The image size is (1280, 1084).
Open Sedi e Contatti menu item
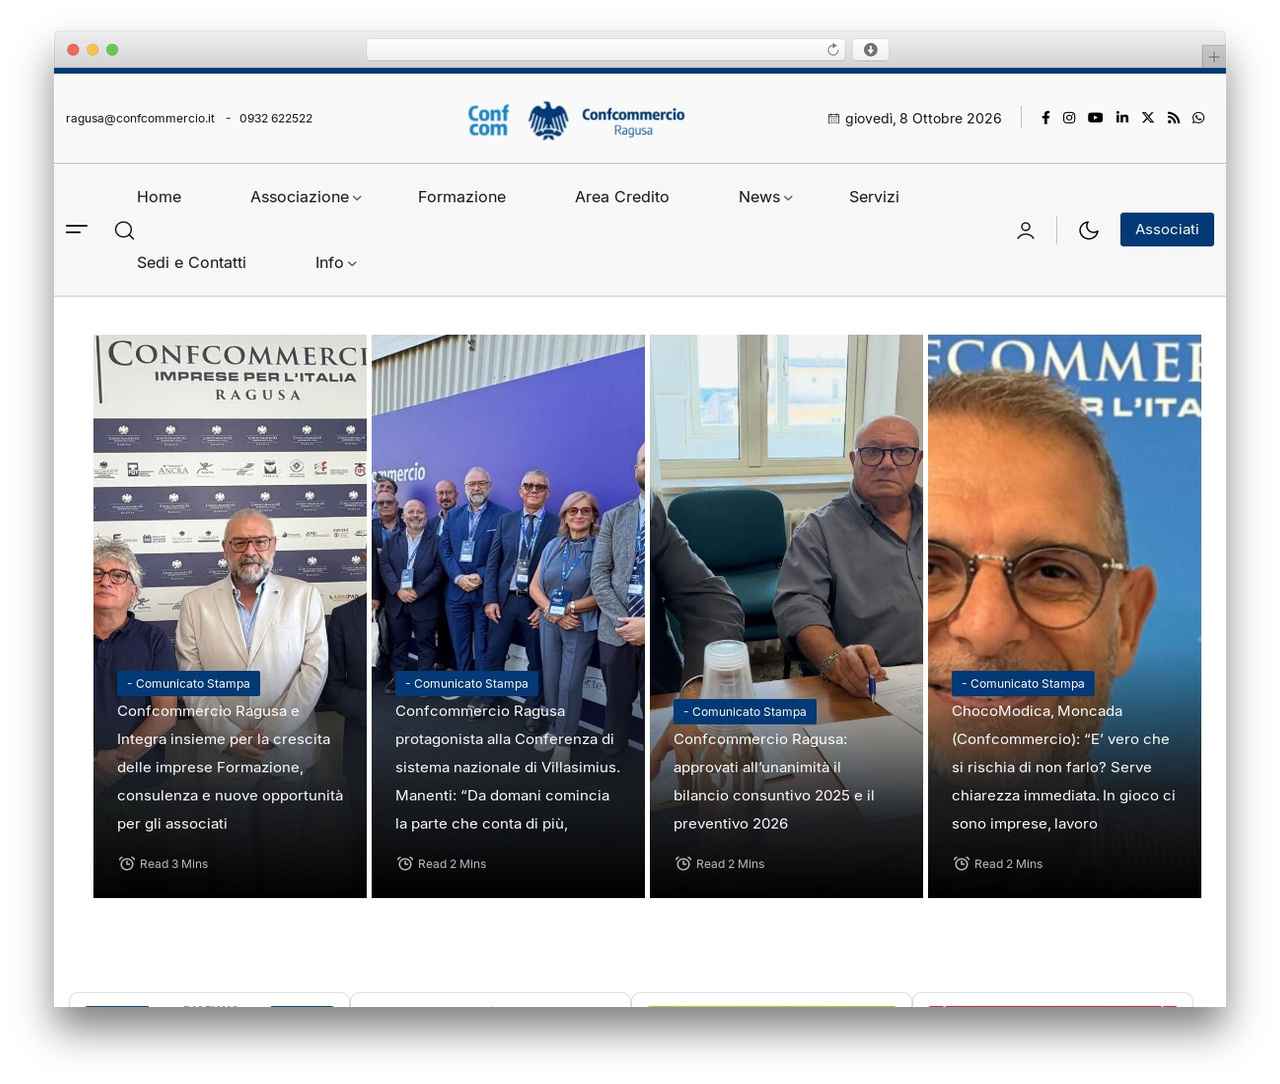[191, 263]
